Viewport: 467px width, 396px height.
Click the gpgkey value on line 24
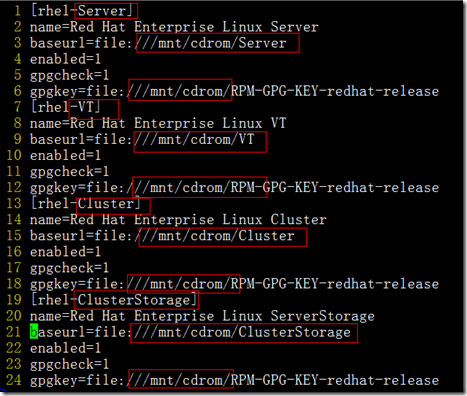(x=283, y=380)
